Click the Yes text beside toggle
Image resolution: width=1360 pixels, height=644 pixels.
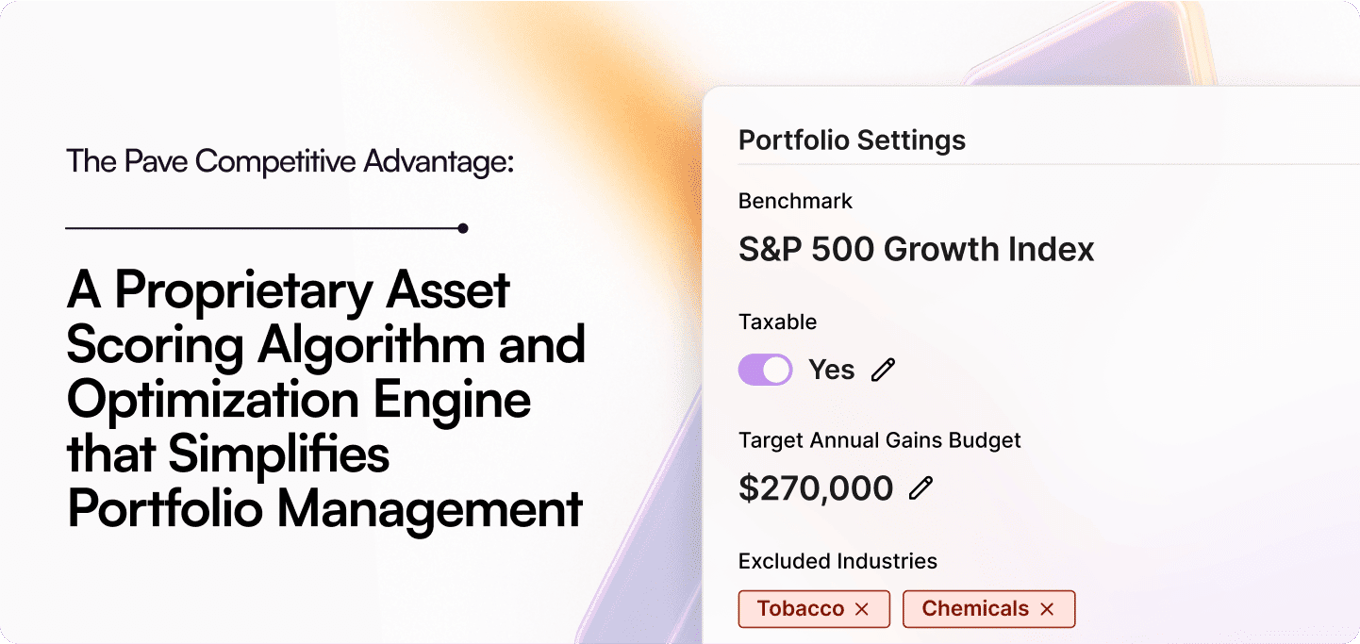click(832, 370)
